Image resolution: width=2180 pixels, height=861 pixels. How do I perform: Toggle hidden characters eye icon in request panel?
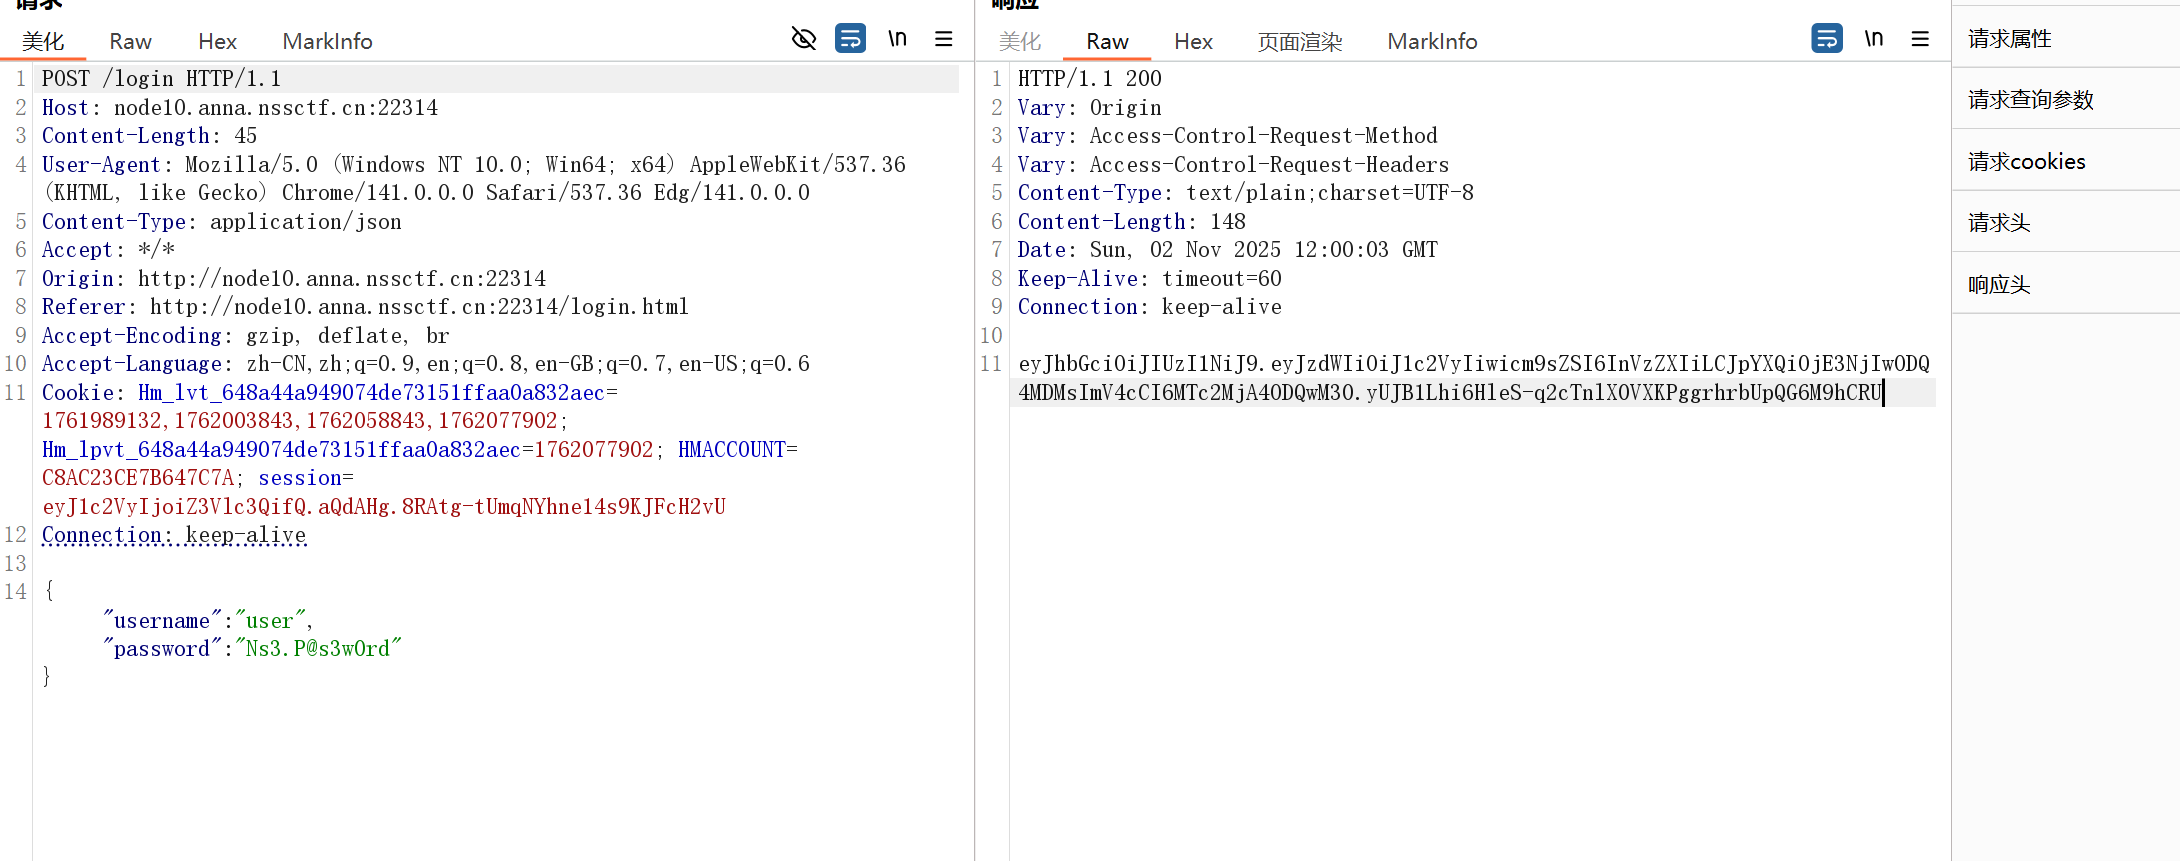(803, 39)
